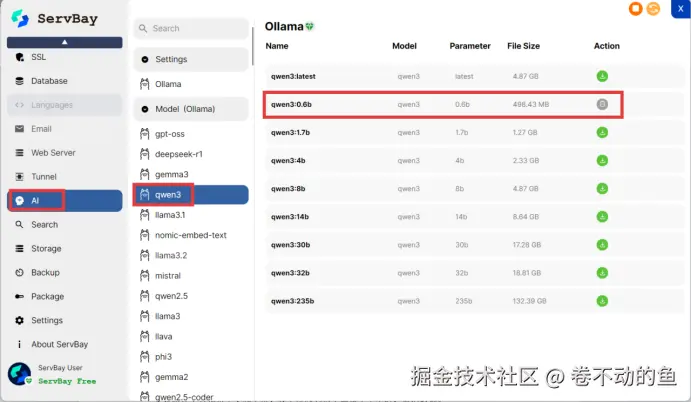Open the Languages section
691x402 pixels.
click(65, 105)
